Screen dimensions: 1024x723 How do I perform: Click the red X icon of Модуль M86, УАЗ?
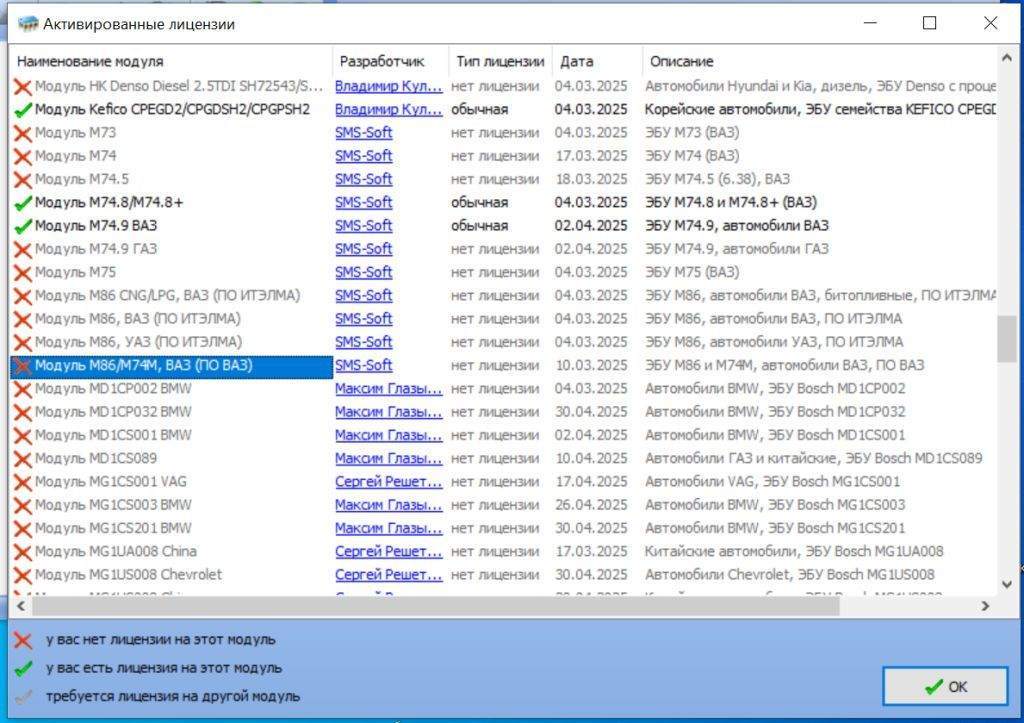[x=23, y=343]
